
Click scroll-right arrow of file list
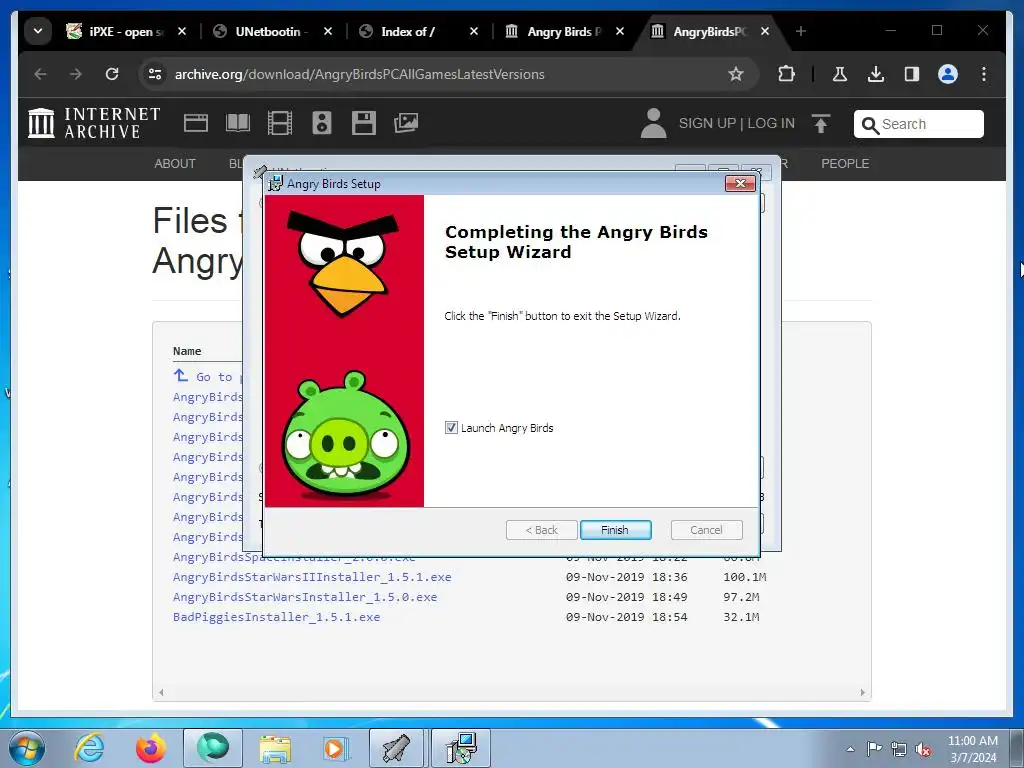862,692
